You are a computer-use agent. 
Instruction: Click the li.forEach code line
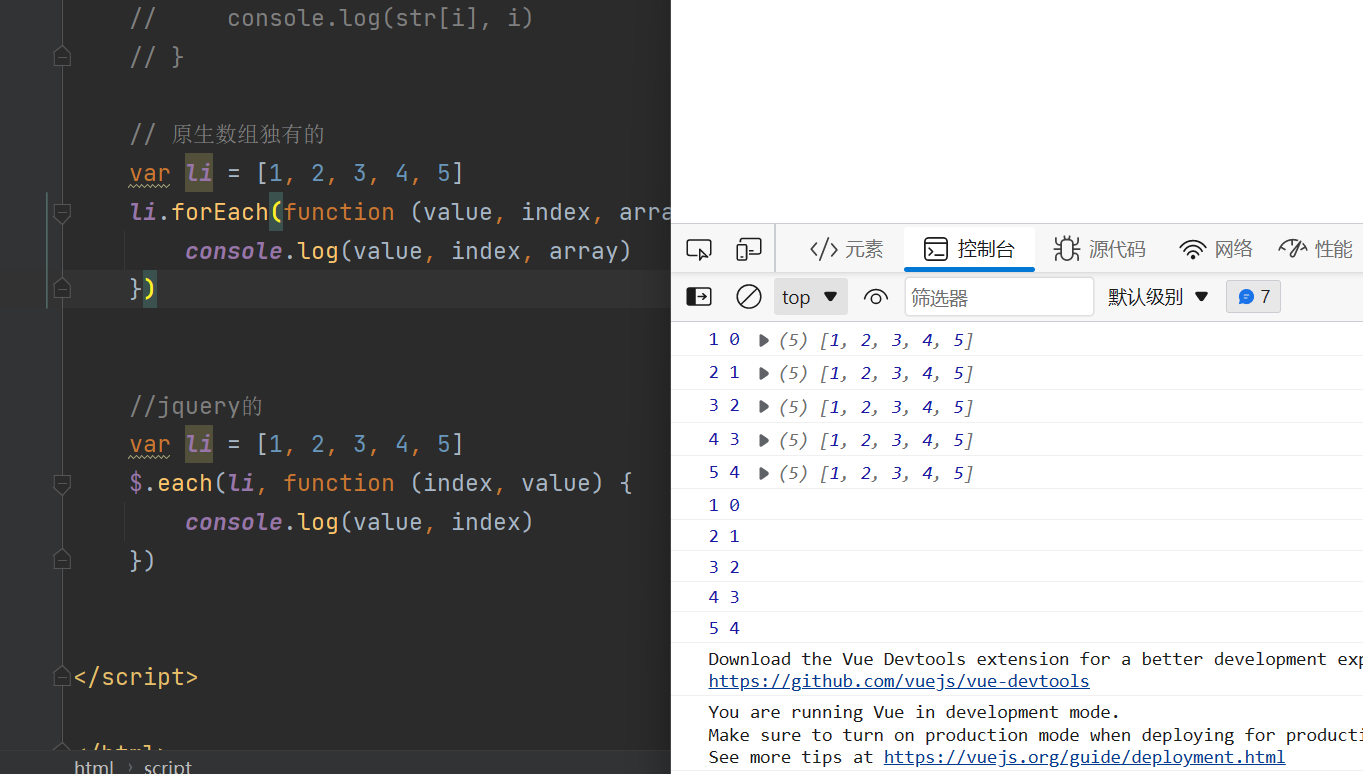(399, 212)
